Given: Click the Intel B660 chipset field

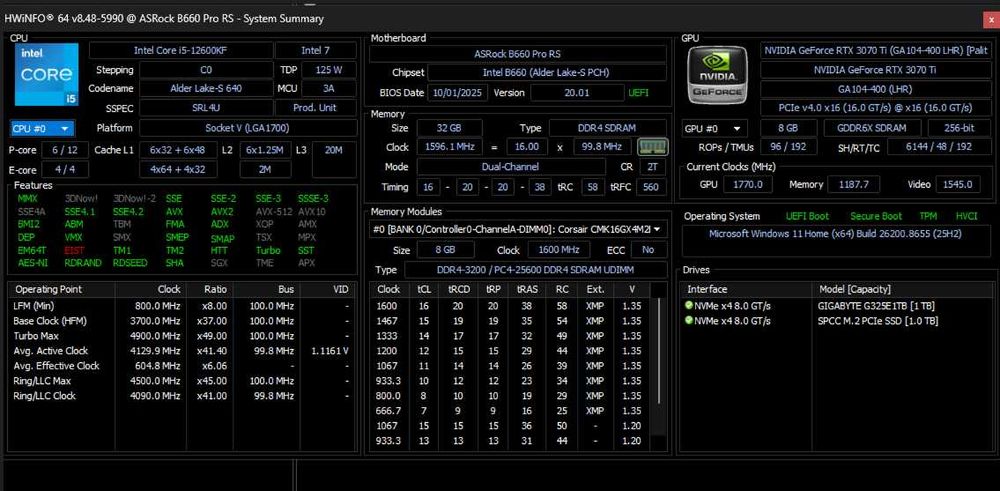Looking at the screenshot, I should [x=547, y=73].
